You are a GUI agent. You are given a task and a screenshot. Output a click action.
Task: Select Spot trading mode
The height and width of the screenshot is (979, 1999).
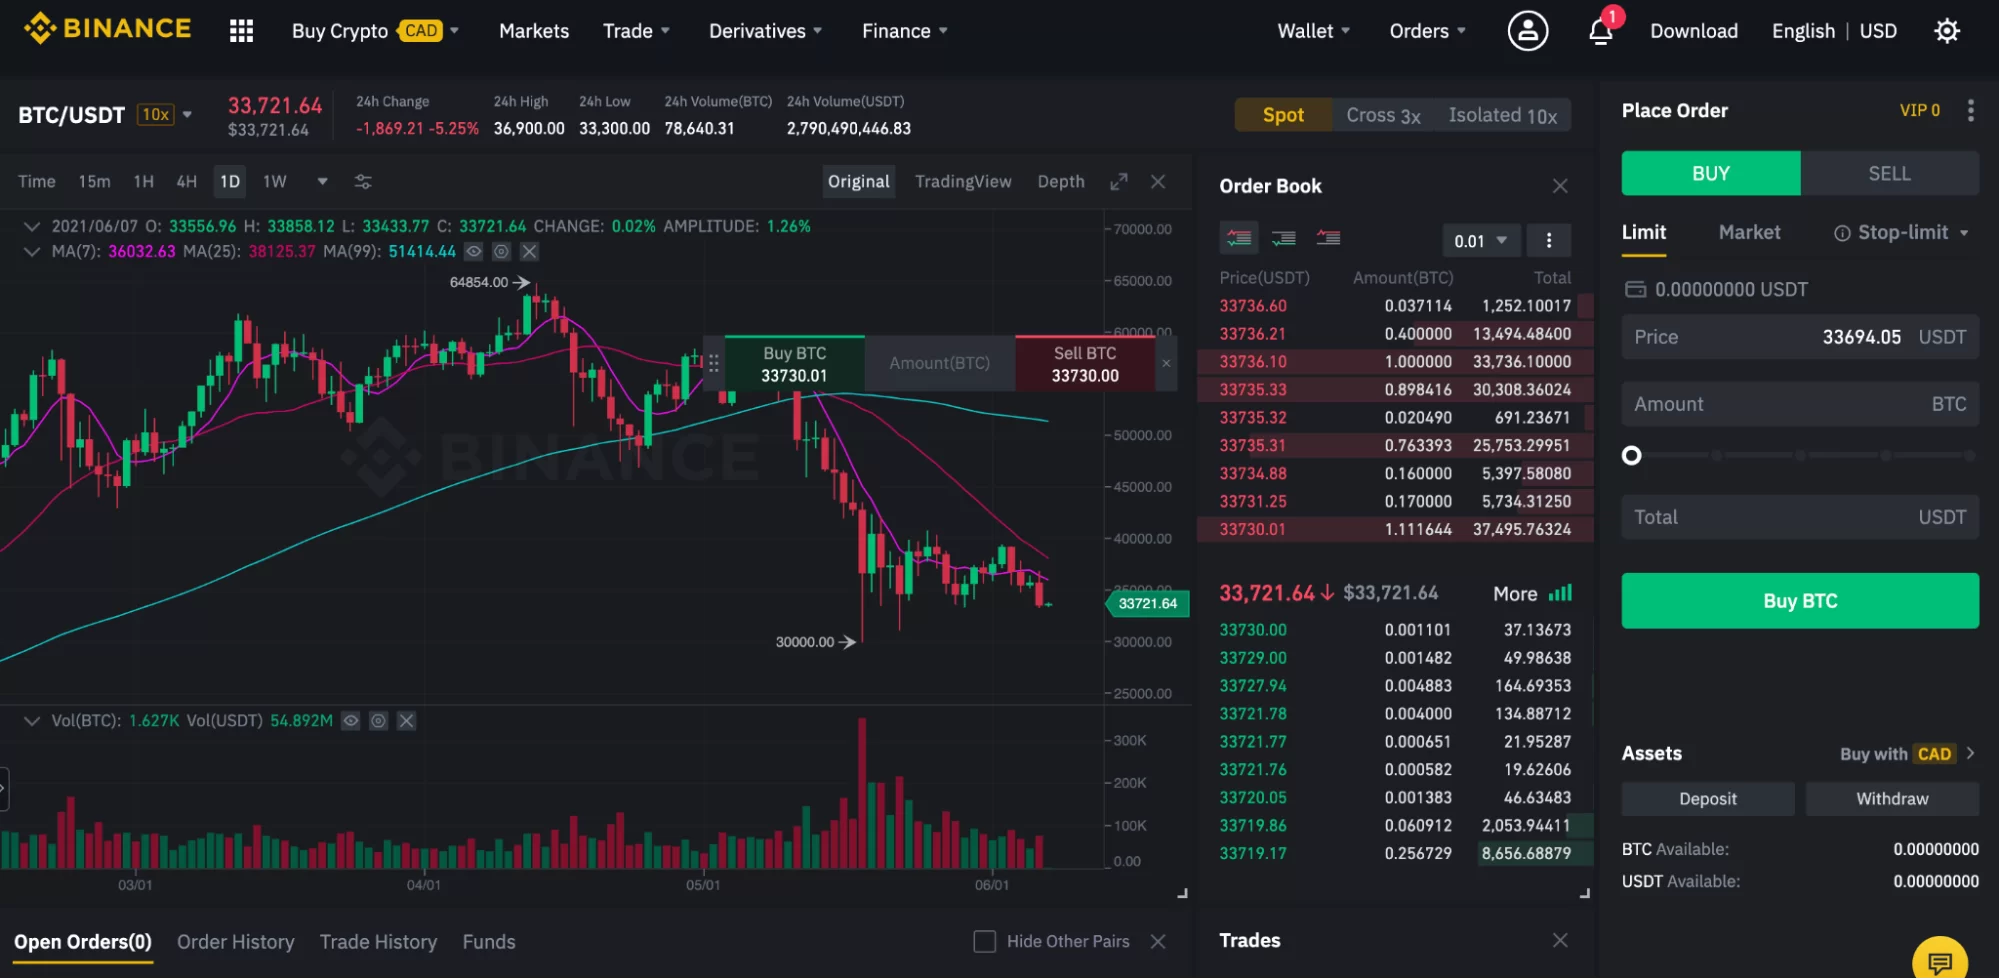click(x=1283, y=115)
